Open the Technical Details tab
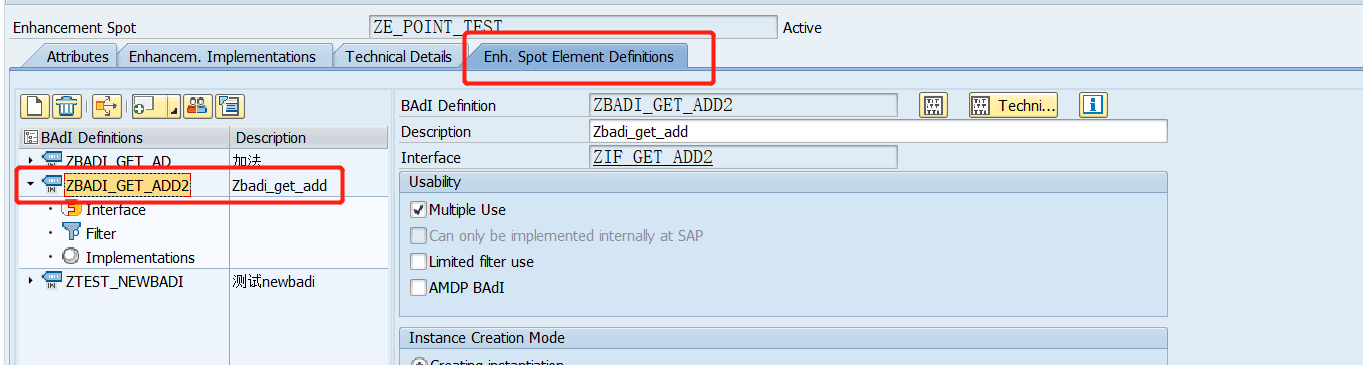 point(398,57)
